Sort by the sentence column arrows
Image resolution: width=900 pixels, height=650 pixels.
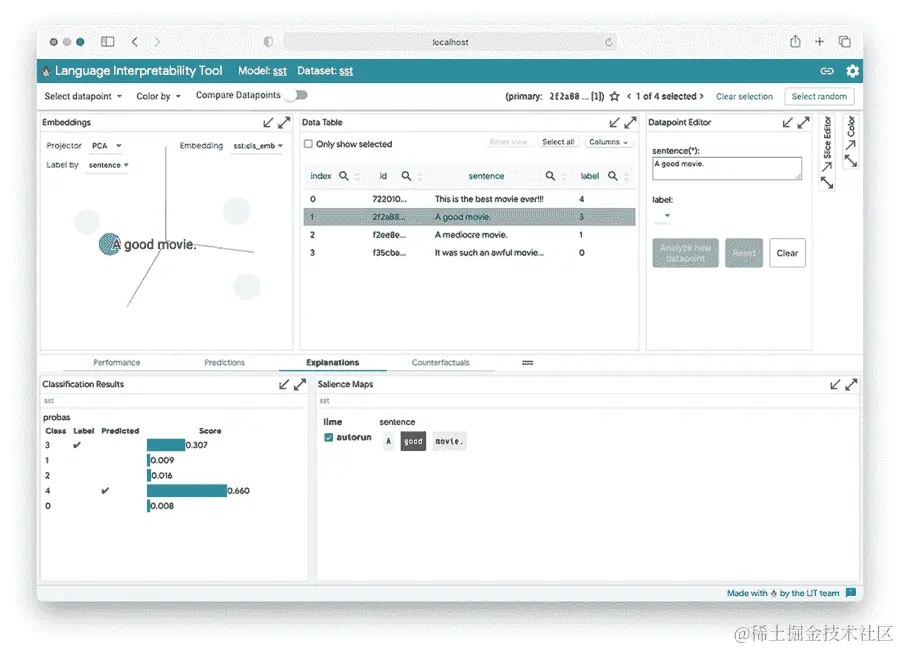tap(564, 176)
